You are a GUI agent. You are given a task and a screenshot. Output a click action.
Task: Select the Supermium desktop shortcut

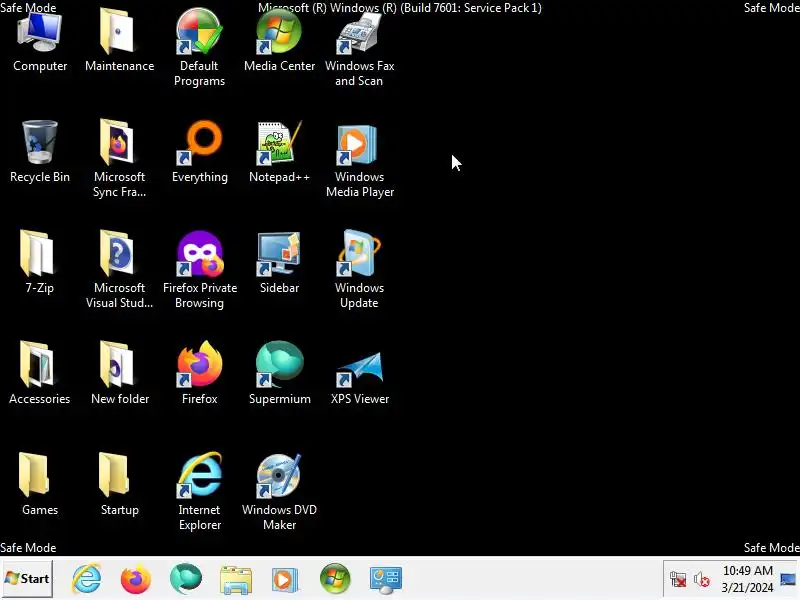tap(279, 373)
